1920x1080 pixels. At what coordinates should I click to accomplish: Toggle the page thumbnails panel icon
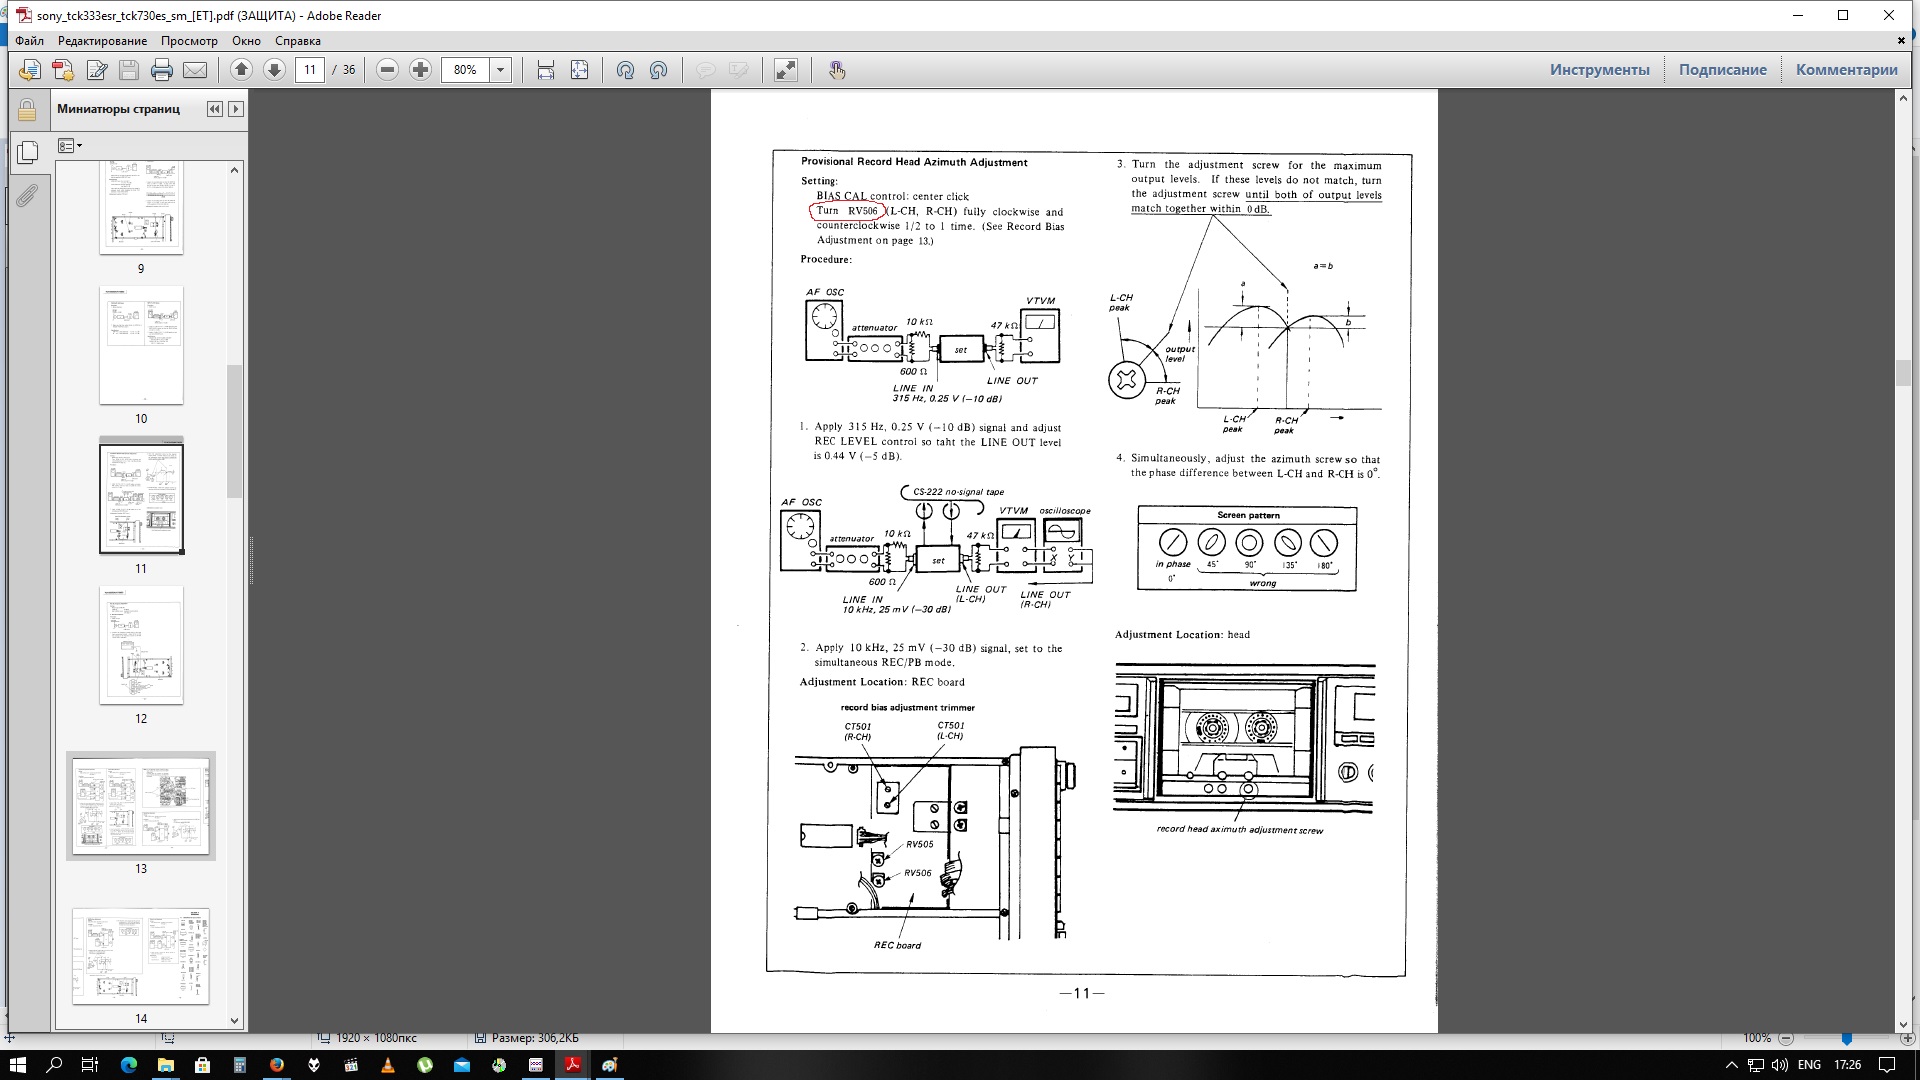click(x=27, y=152)
